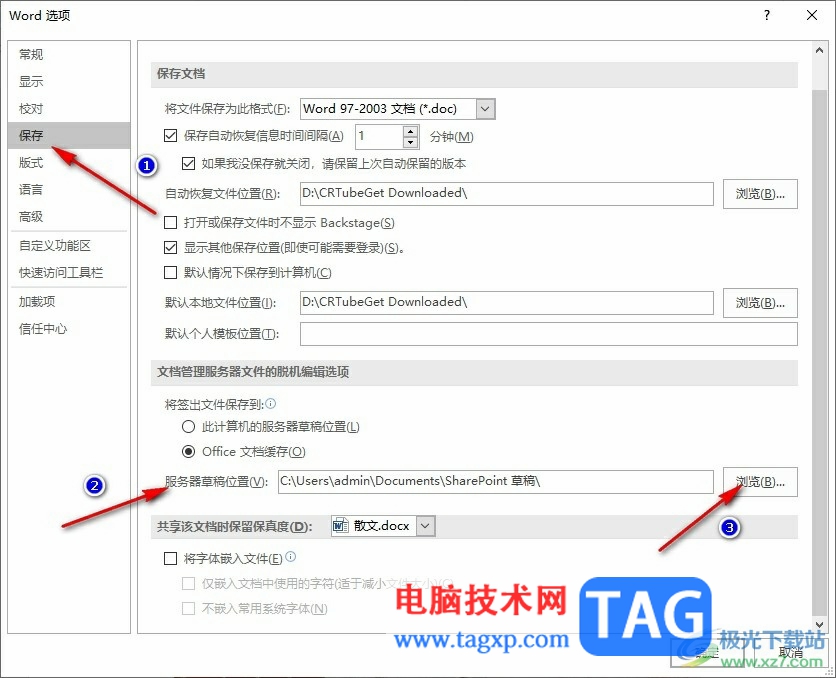This screenshot has height=678, width=836.
Task: Select the 保存 category
Action: [x=69, y=135]
